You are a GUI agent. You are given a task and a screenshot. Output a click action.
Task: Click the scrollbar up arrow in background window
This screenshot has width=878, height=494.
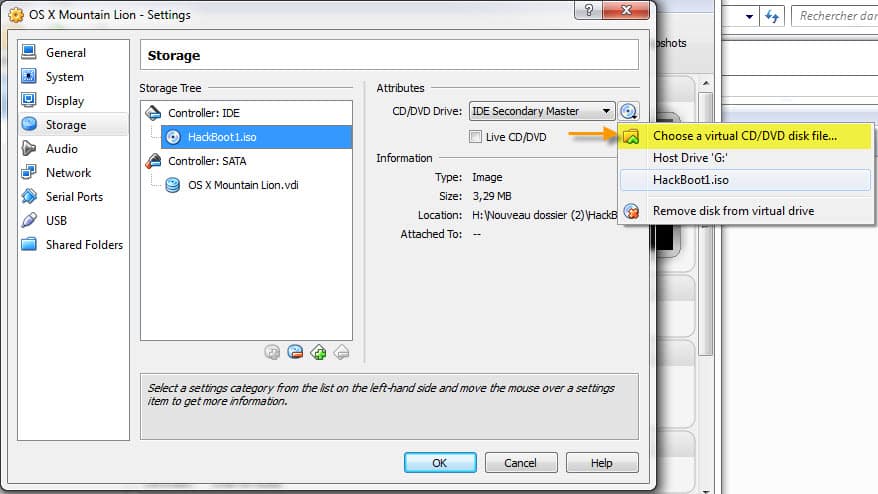point(706,83)
